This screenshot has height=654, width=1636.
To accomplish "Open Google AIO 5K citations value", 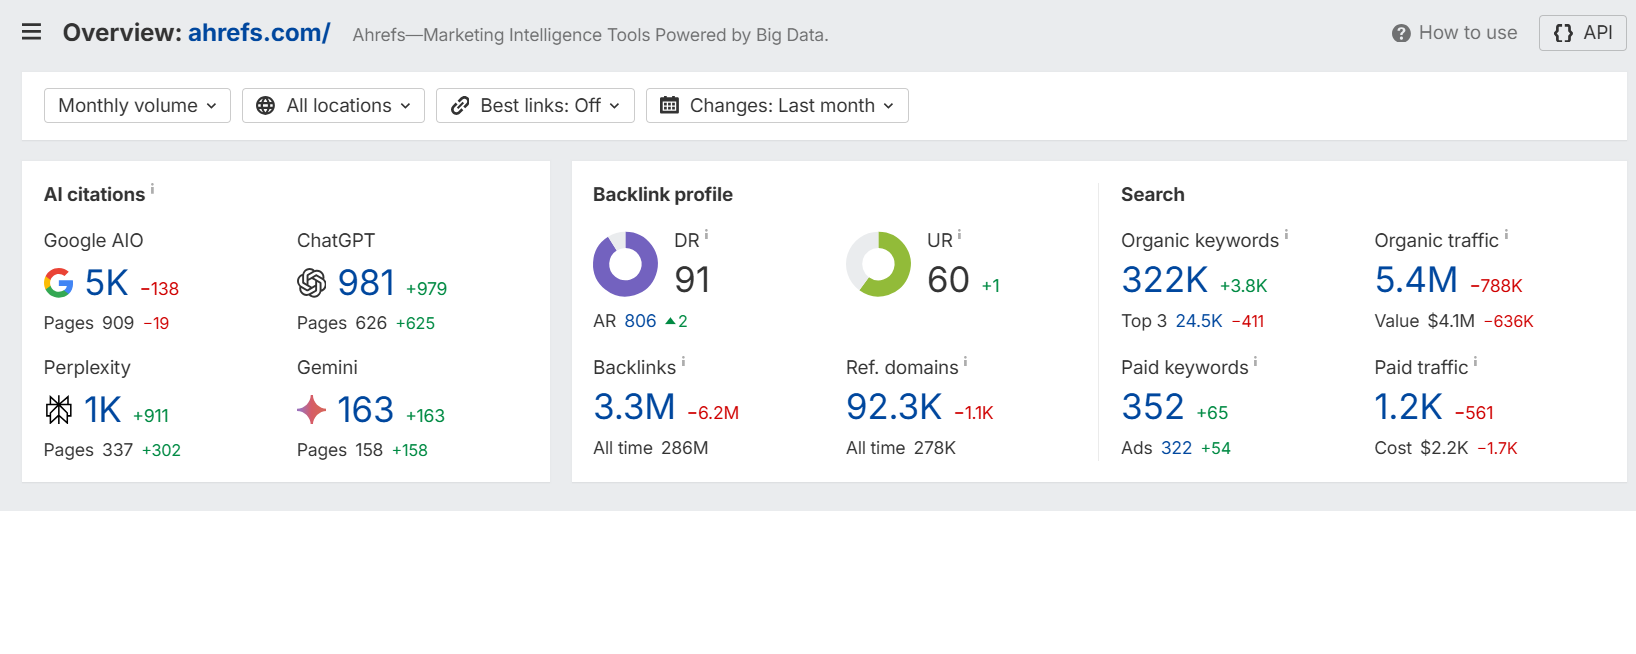I will point(107,283).
